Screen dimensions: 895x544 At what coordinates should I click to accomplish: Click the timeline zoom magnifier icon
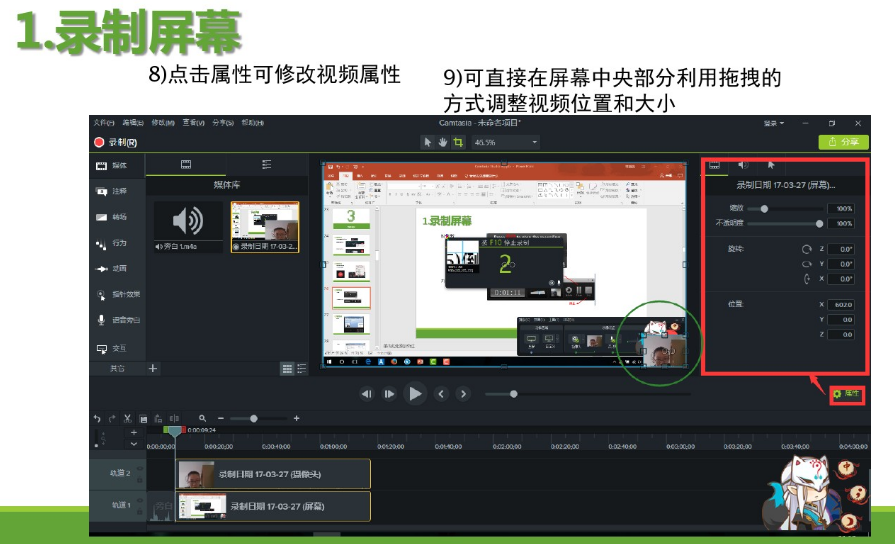(202, 418)
